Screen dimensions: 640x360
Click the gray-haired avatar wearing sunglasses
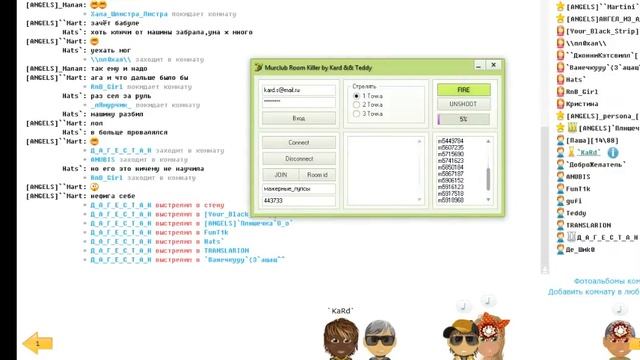pos(380,340)
